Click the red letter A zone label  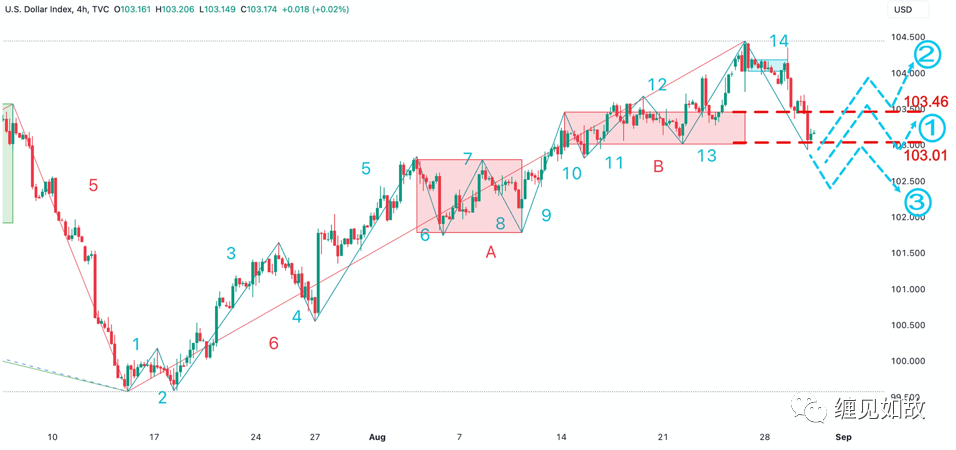tap(490, 253)
